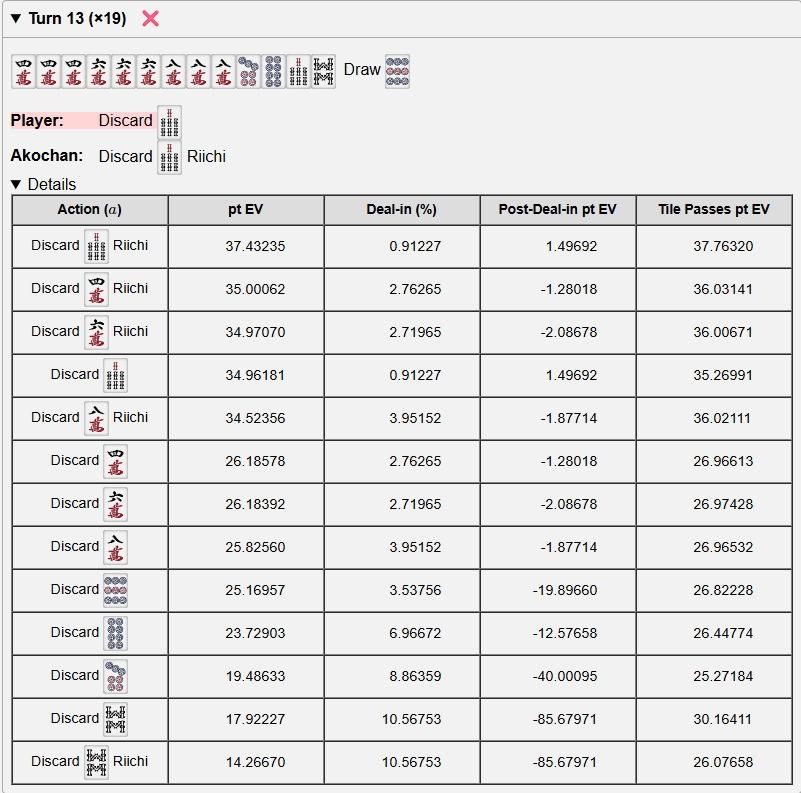The width and height of the screenshot is (801, 793).
Task: Click the tile passes value 26.07658
Action: tap(723, 762)
